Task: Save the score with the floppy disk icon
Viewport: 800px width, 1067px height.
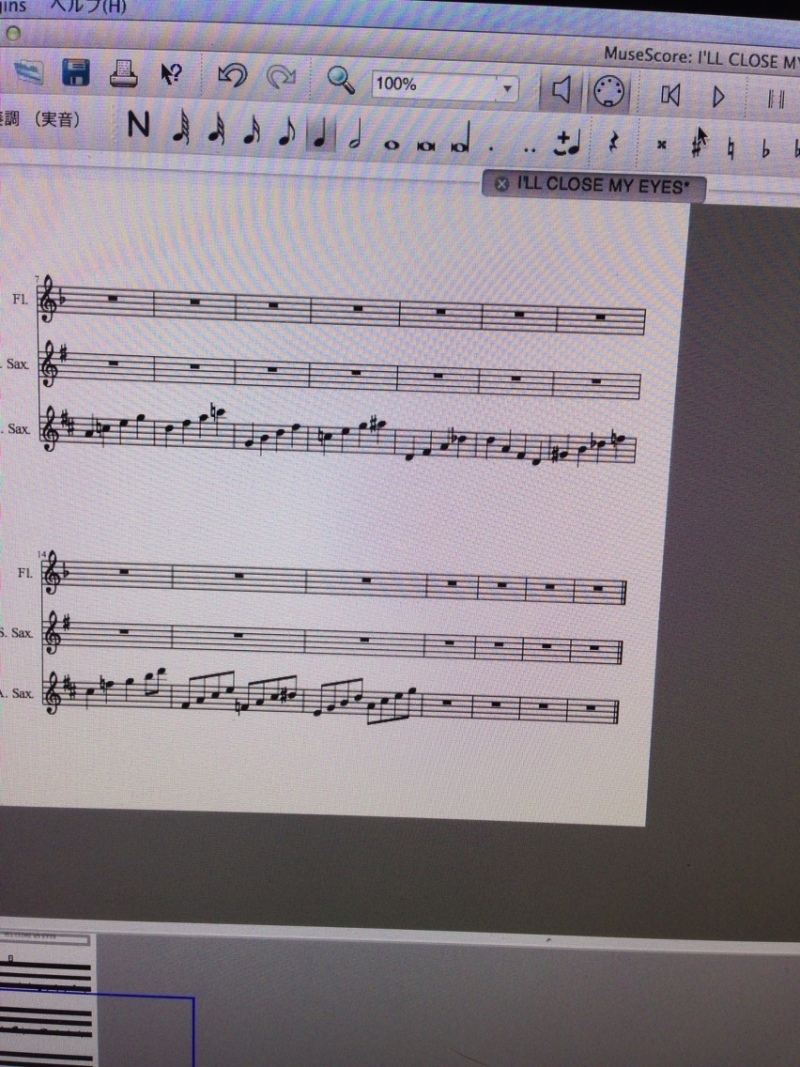Action: 76,72
